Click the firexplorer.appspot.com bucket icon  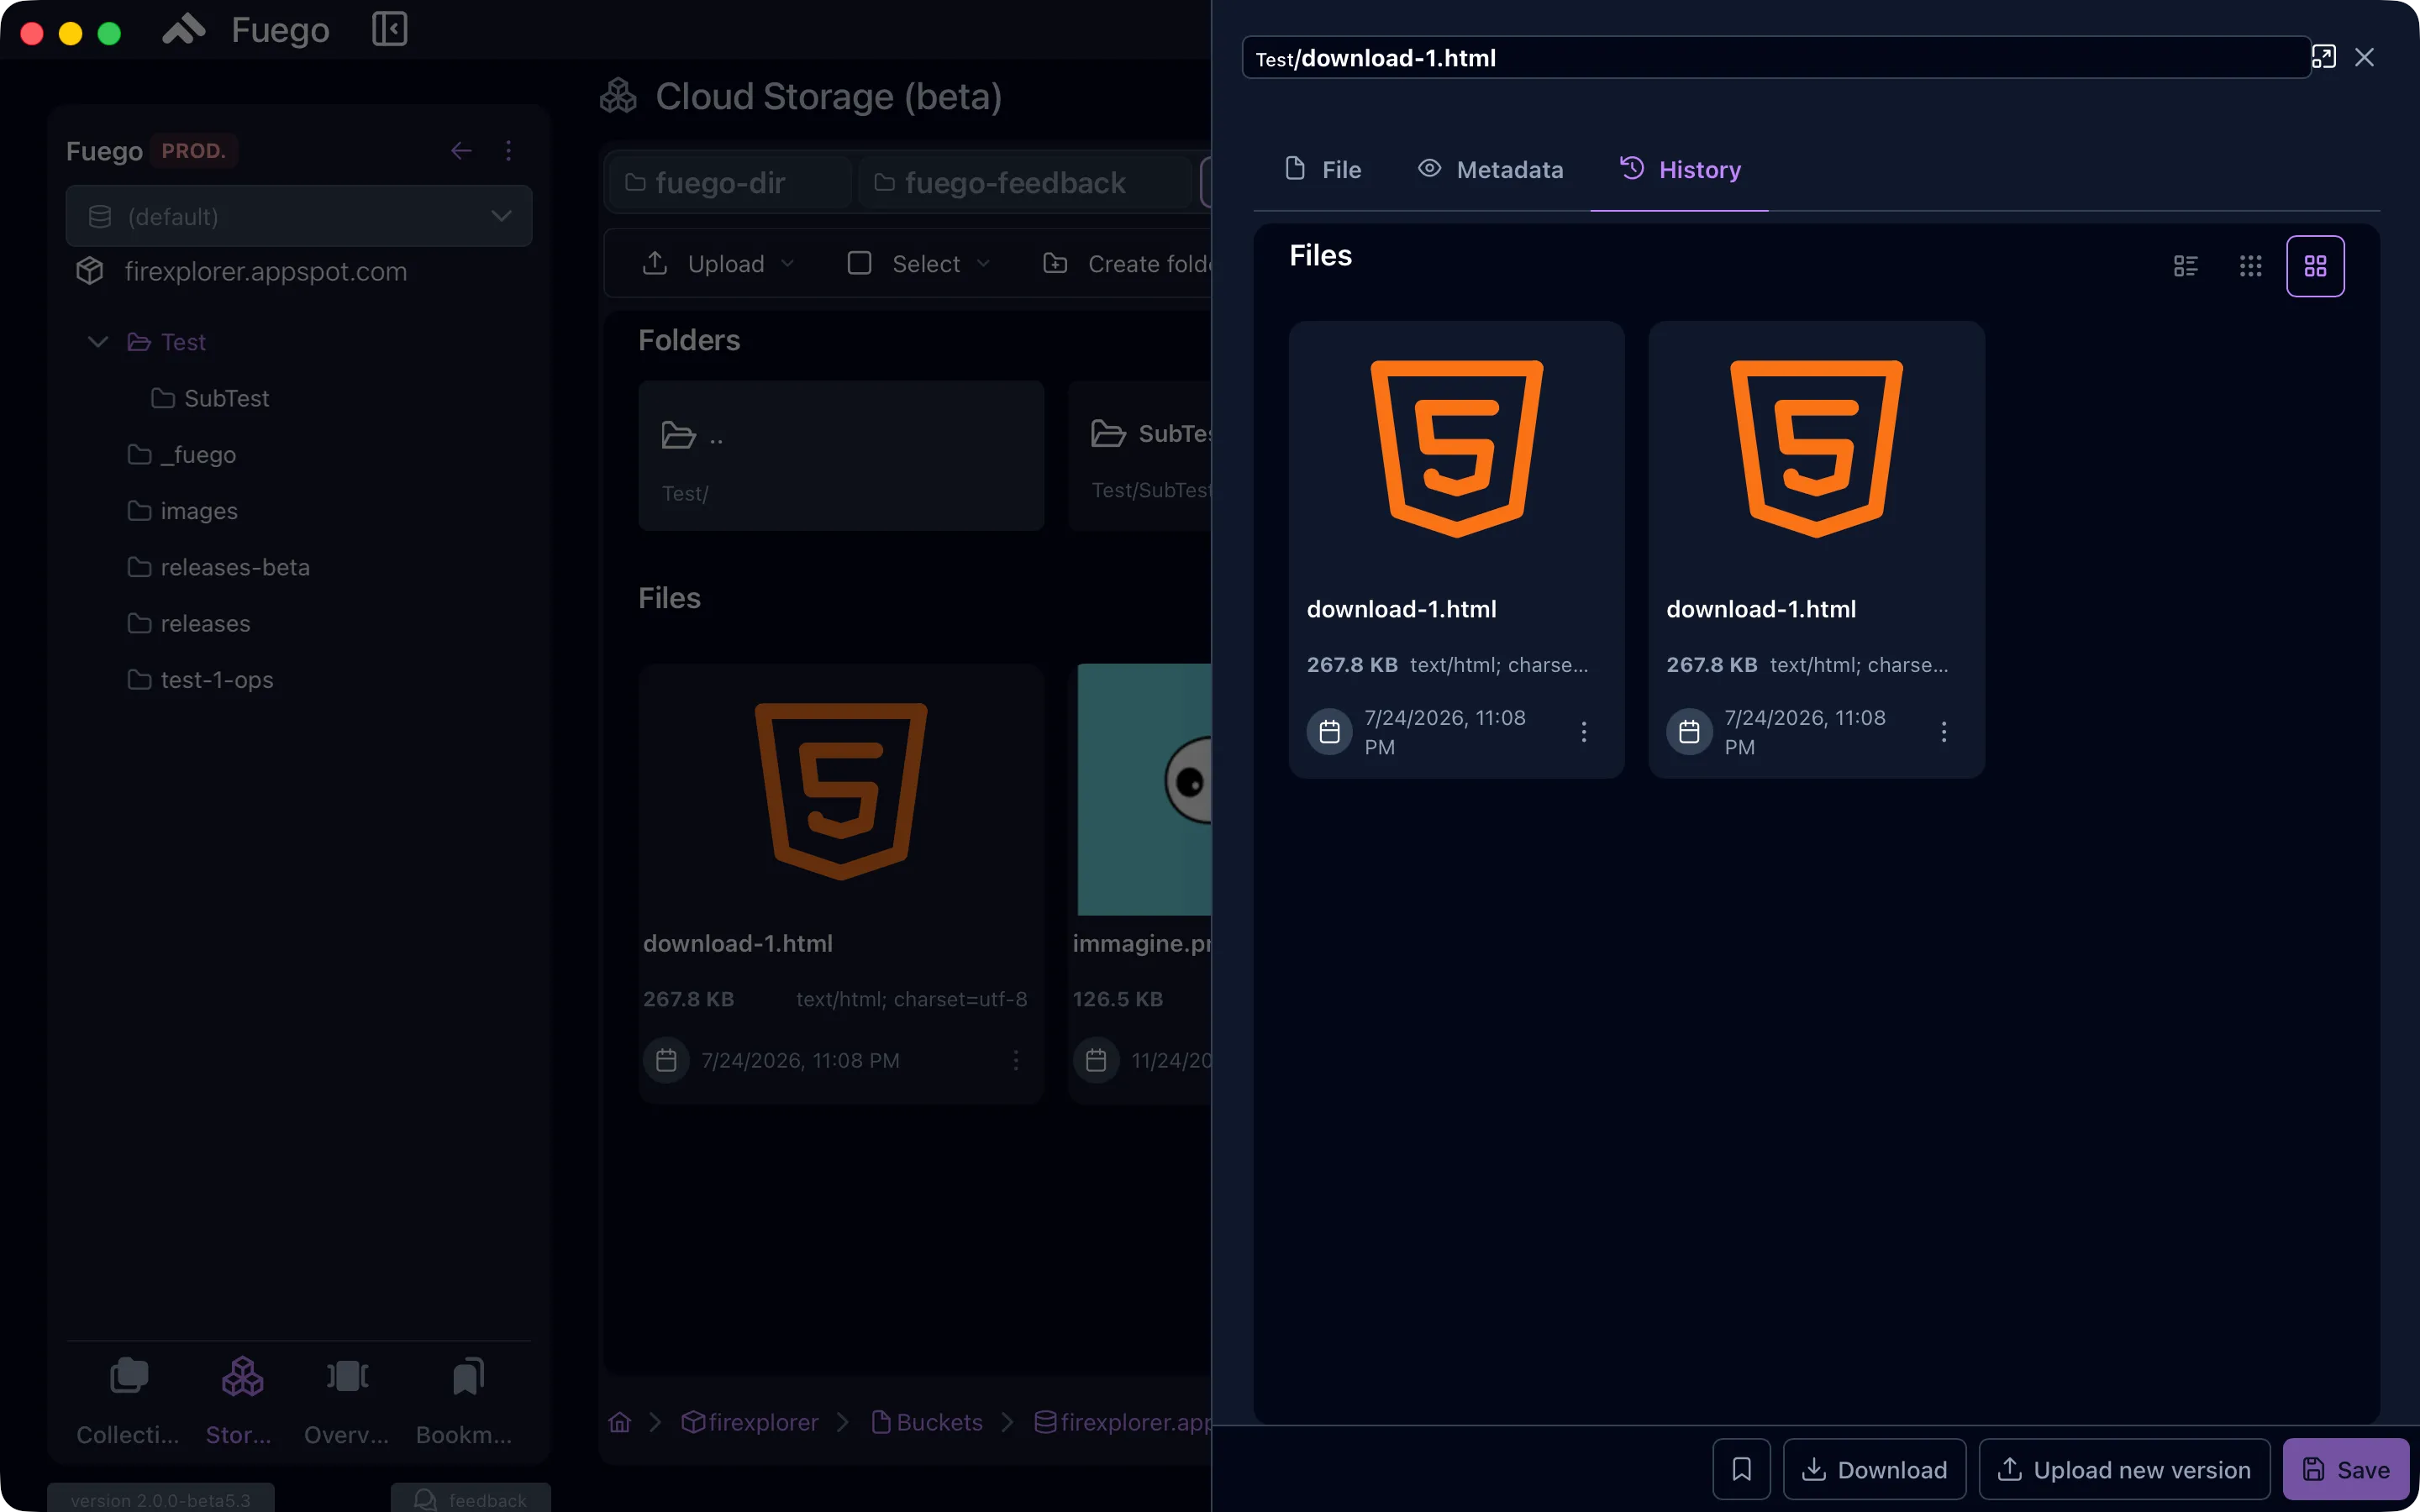tap(90, 271)
